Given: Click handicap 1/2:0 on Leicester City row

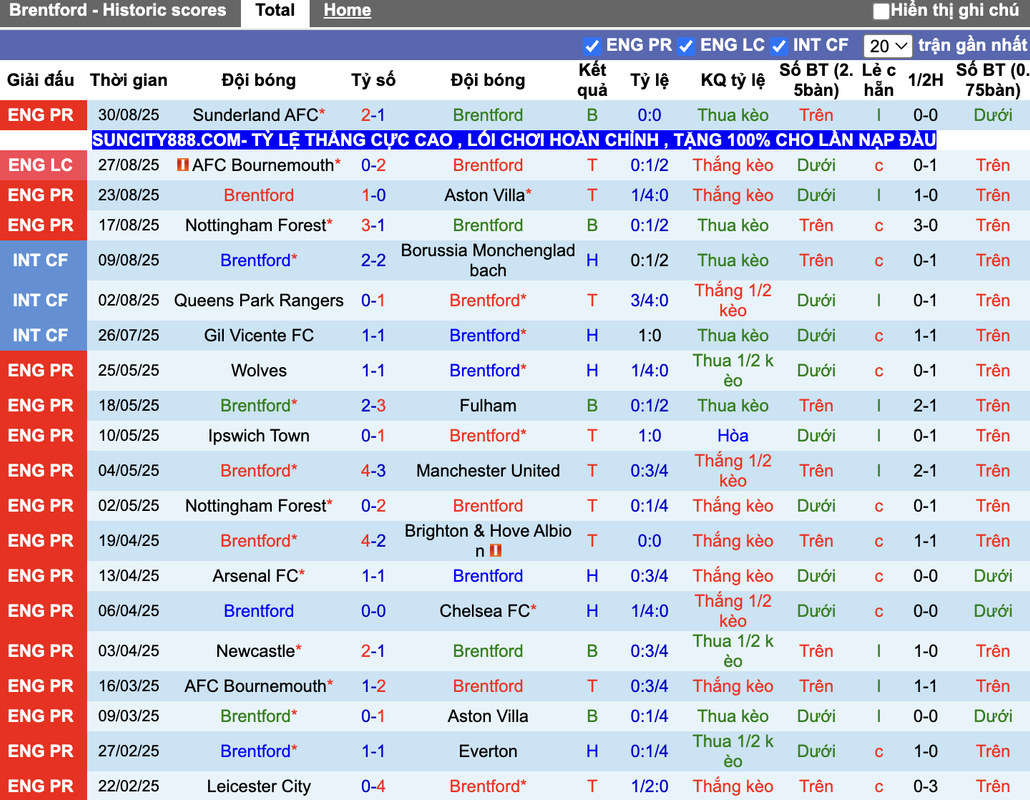Looking at the screenshot, I should point(650,786).
